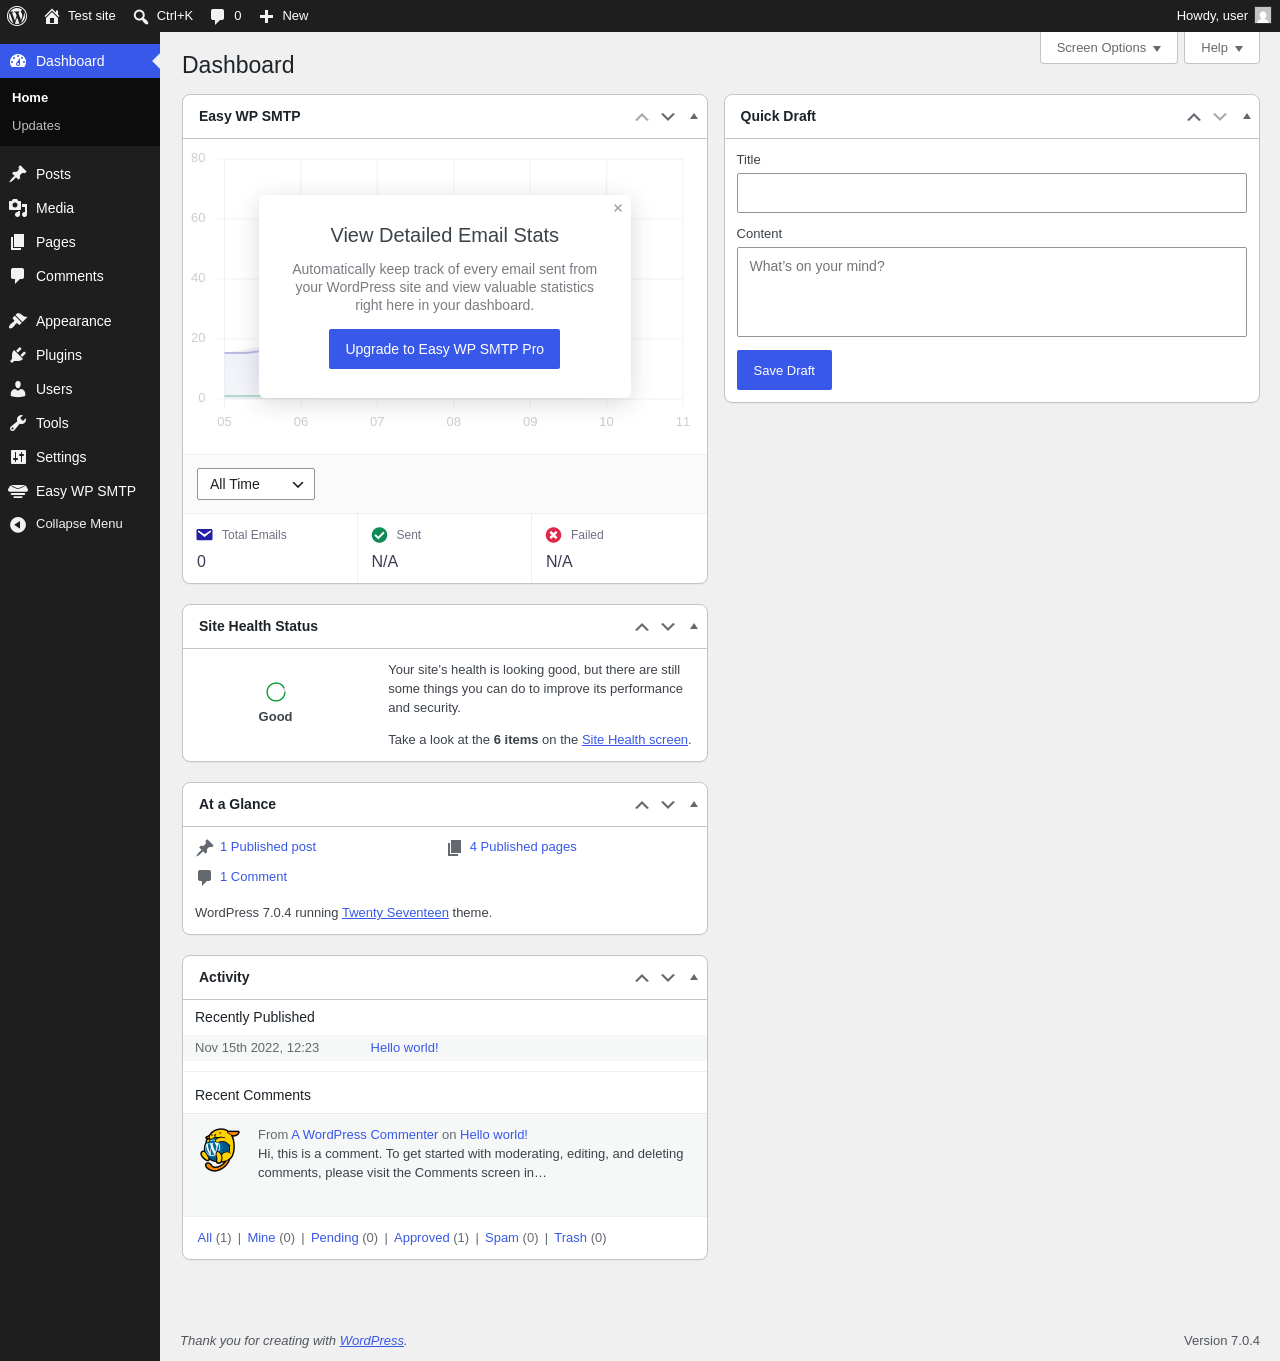Screen dimensions: 1280x1361
Task: Open the Pages menu
Action: click(x=80, y=242)
